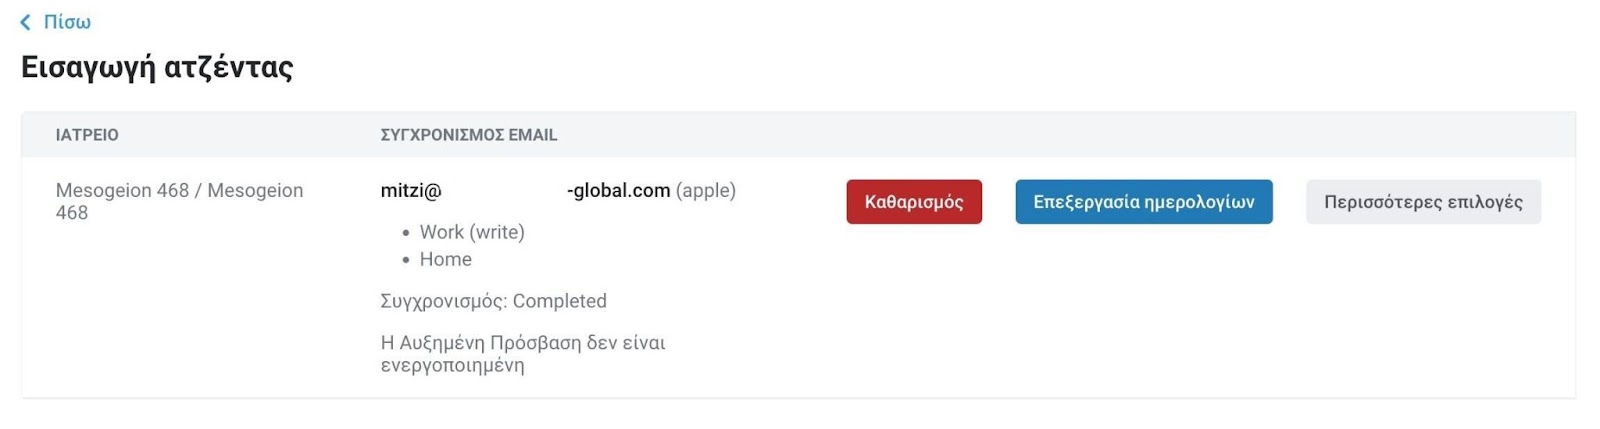
Task: Expand the Περισσότερες επιλογές options menu
Action: [x=1423, y=202]
